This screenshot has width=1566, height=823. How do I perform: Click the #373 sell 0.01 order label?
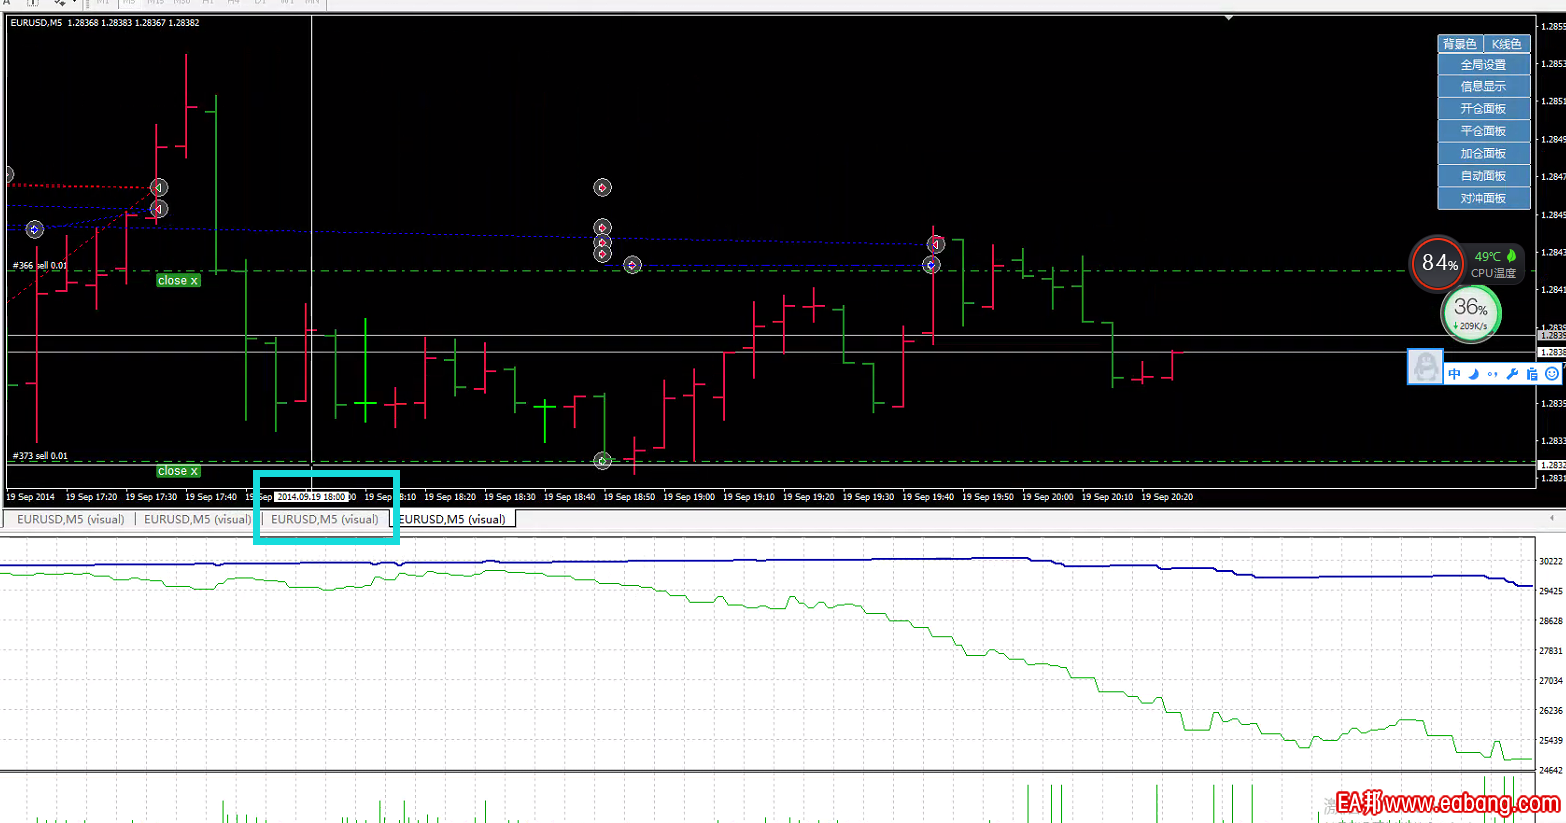click(40, 456)
